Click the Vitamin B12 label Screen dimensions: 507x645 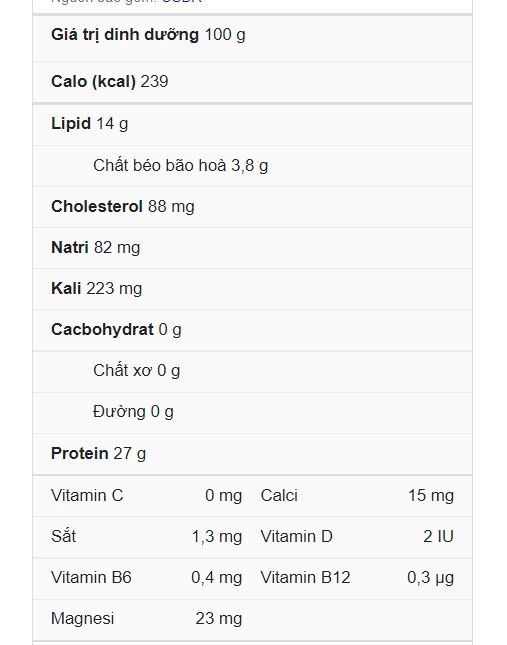click(306, 578)
